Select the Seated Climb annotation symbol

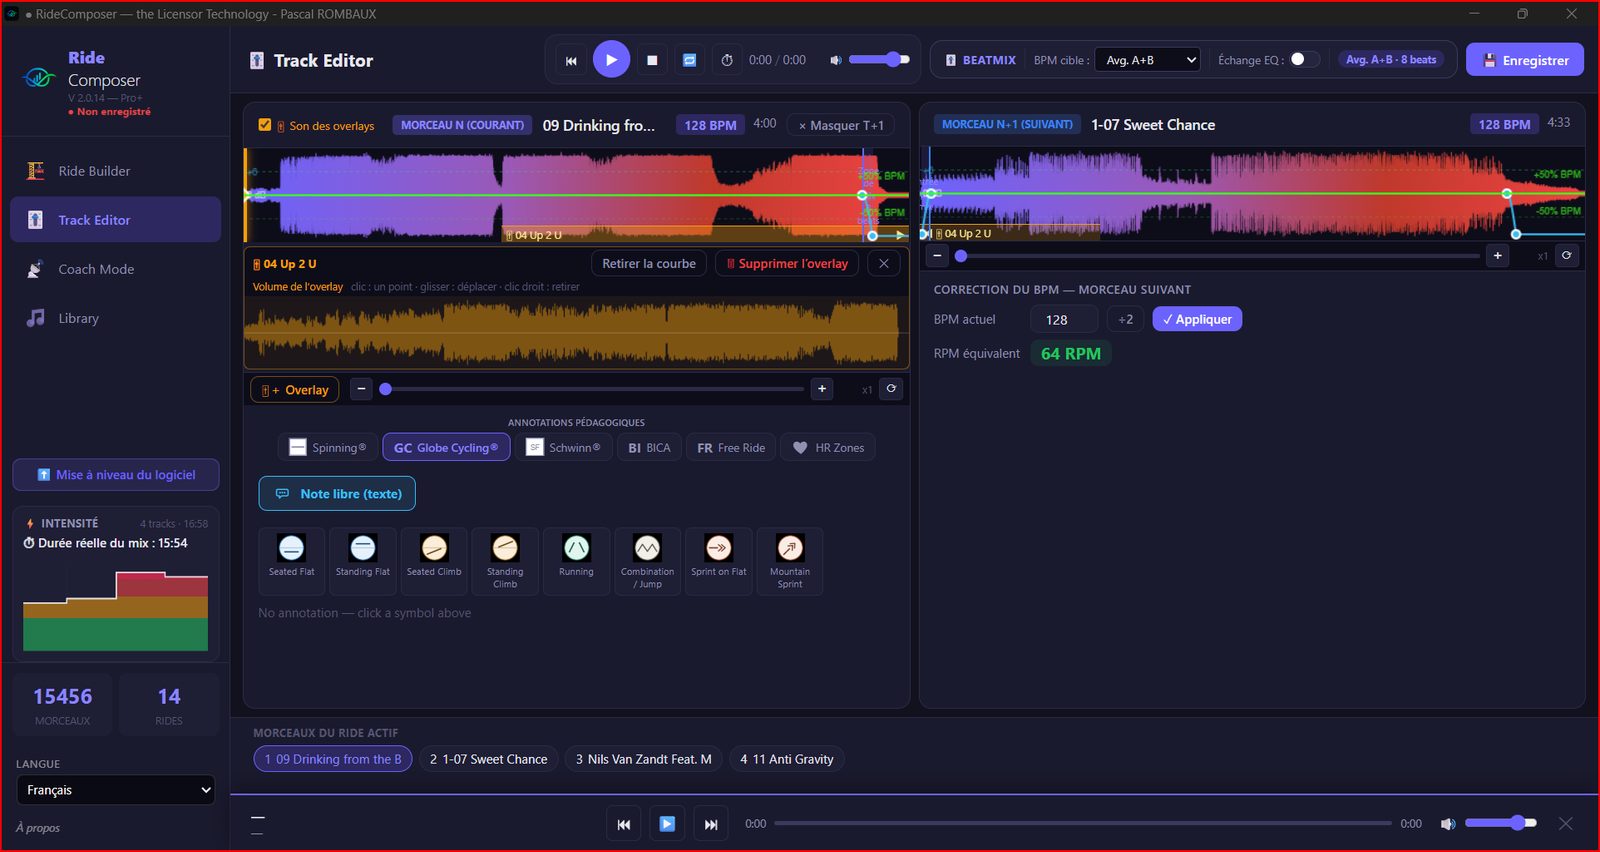pos(434,561)
